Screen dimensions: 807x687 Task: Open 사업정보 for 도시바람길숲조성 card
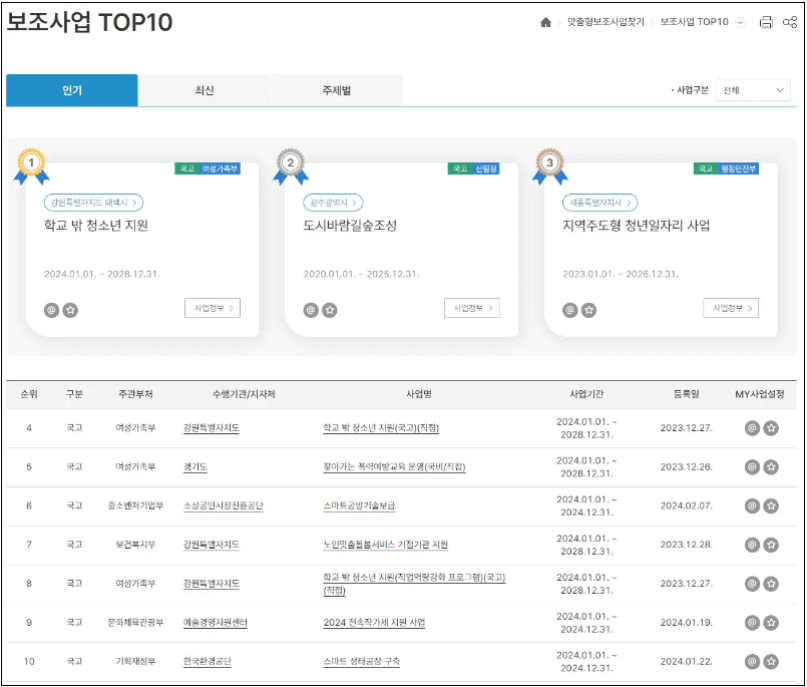pyautogui.click(x=472, y=308)
